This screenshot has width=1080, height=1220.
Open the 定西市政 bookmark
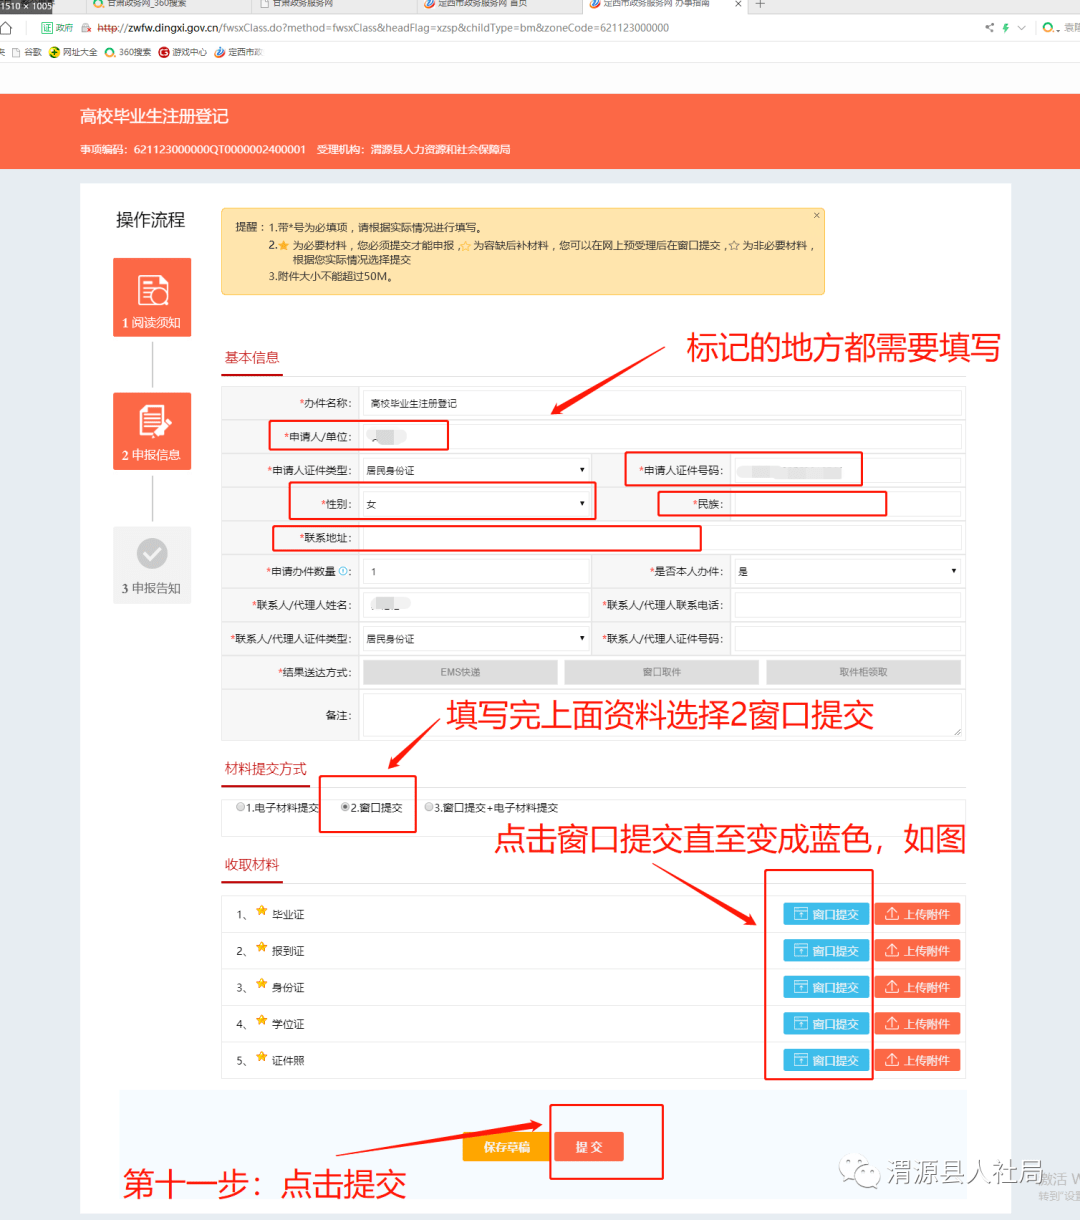point(238,52)
